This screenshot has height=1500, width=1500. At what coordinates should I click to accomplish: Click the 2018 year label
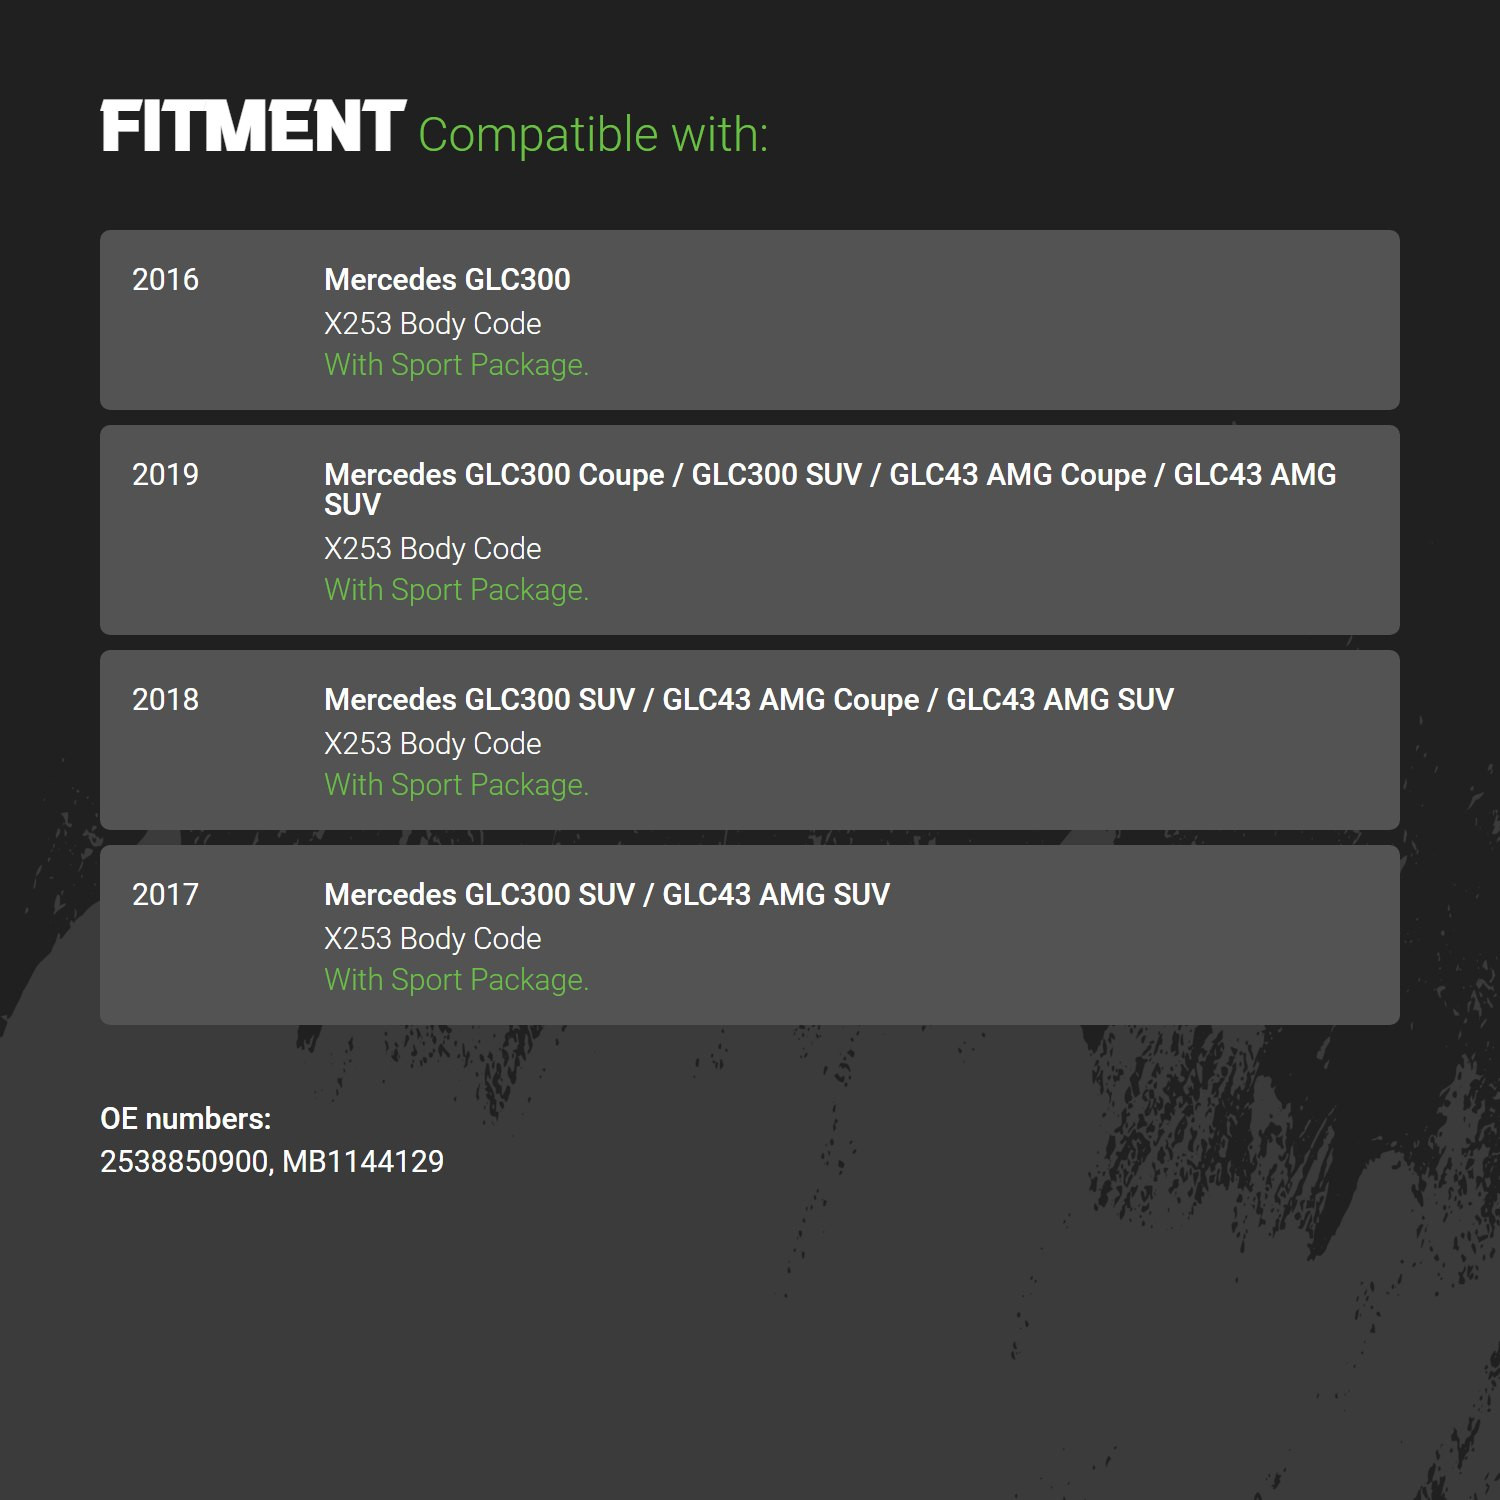click(x=166, y=700)
